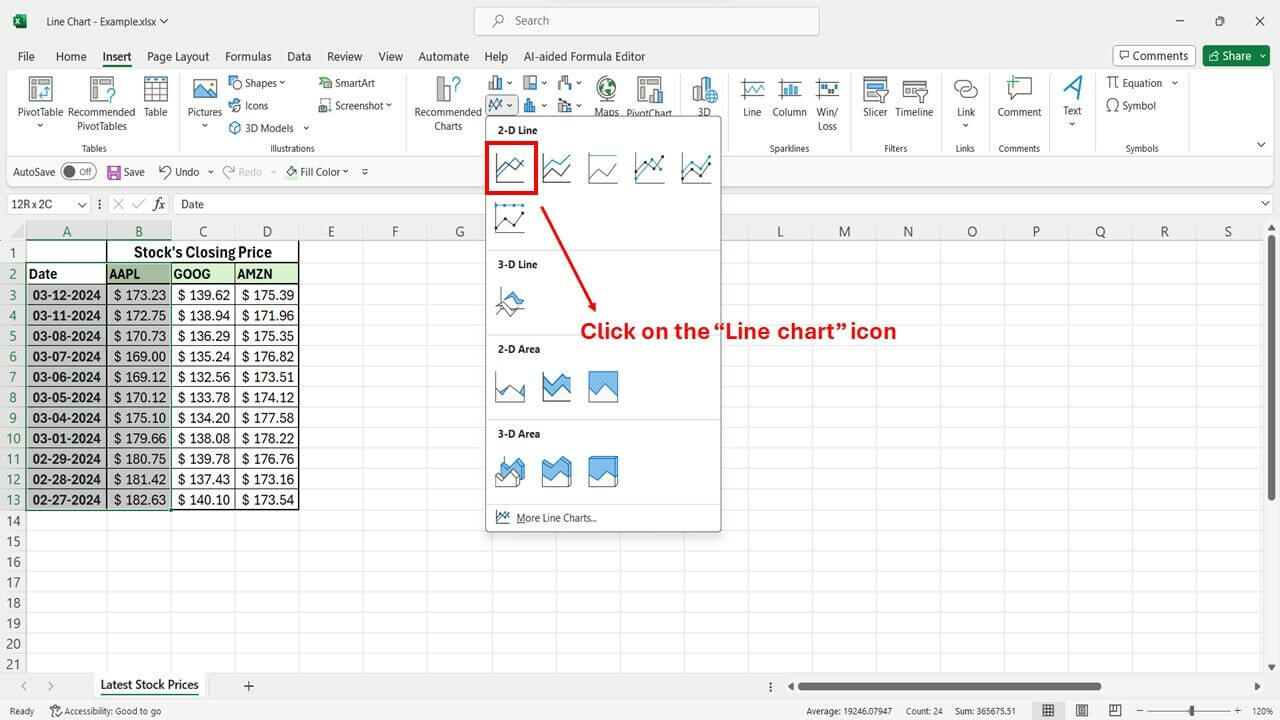Choose Stacked Line with Markers chart
The height and width of the screenshot is (720, 1280).
point(696,168)
